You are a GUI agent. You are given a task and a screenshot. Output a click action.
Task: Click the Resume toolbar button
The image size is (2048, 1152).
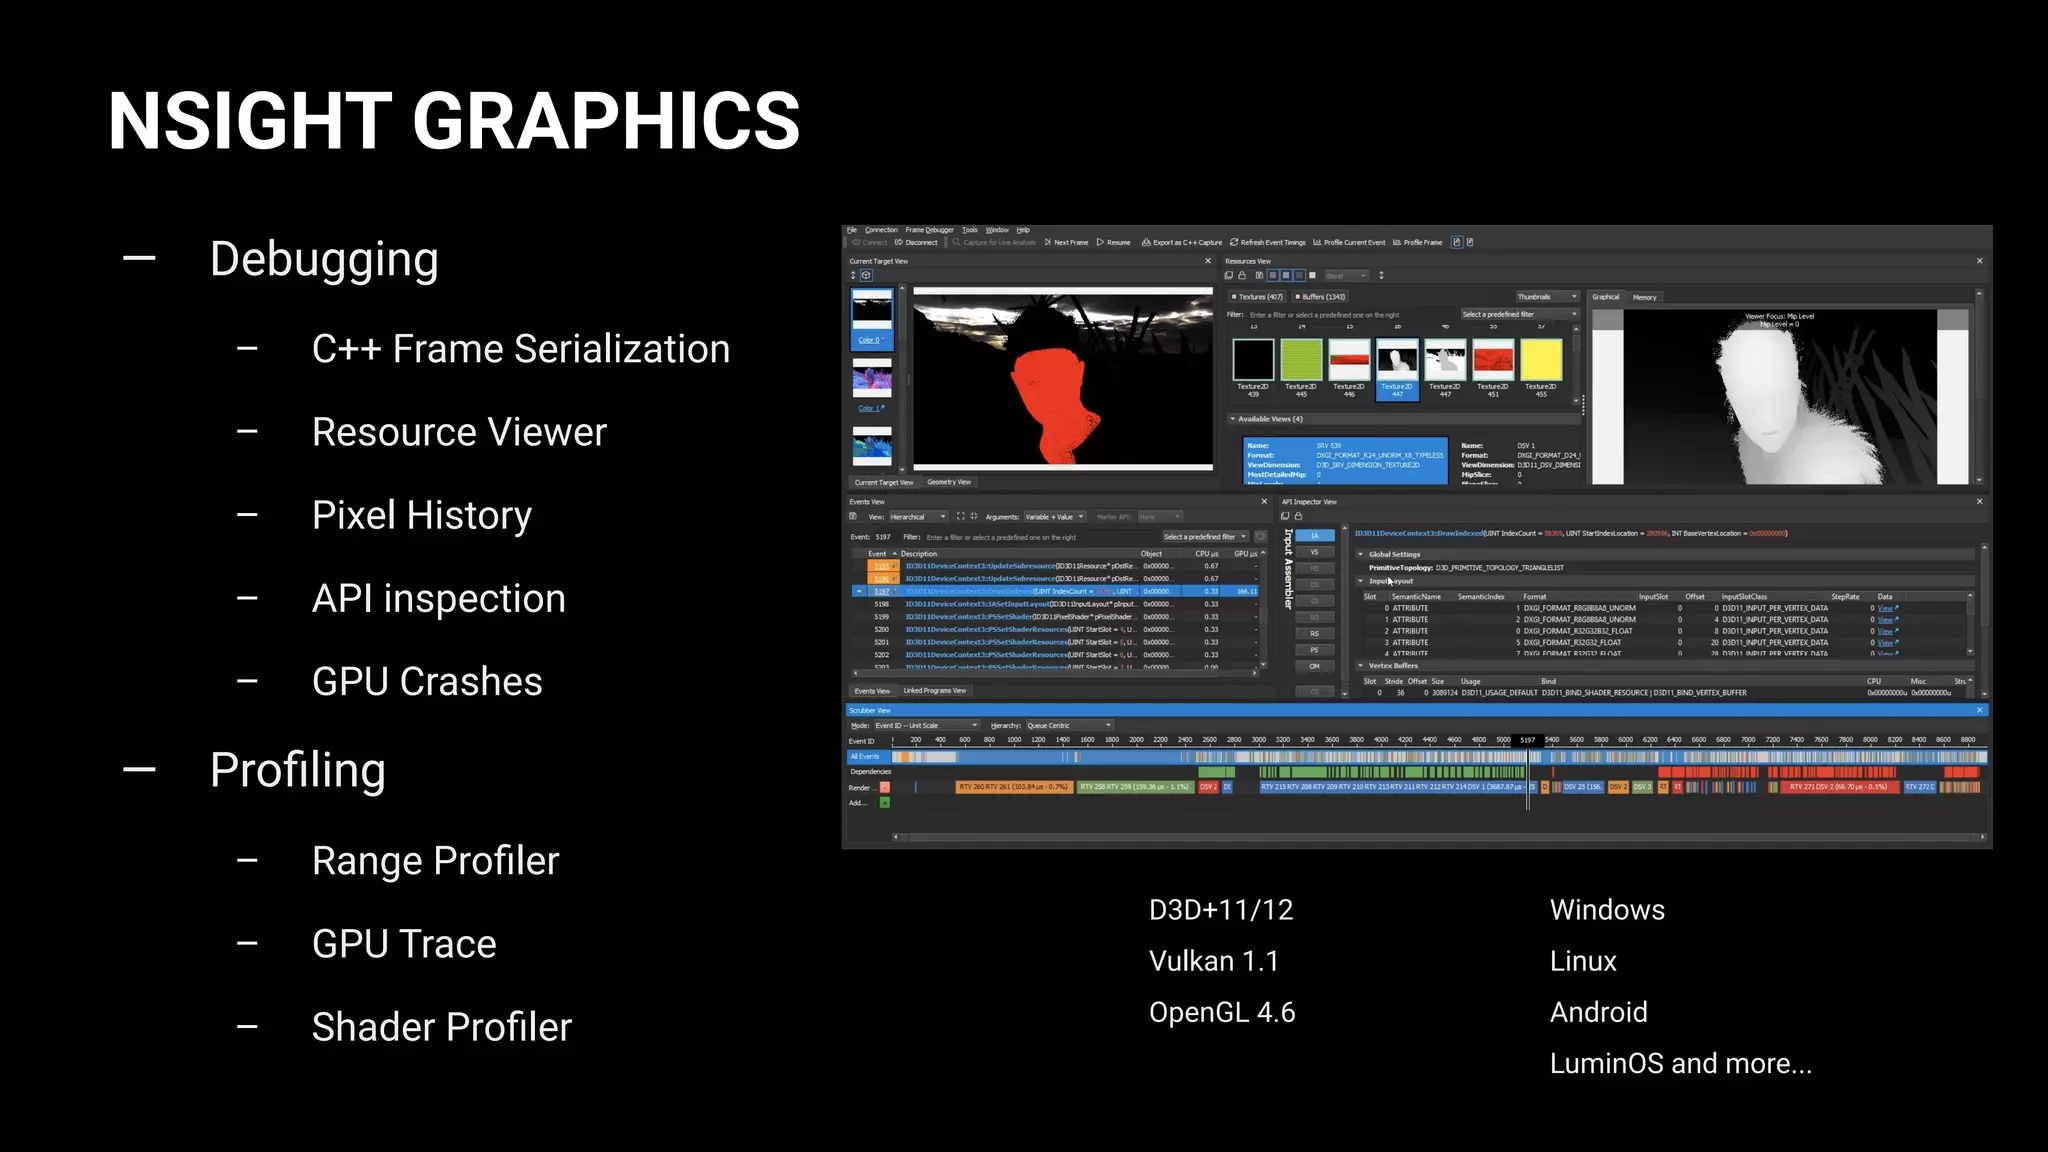[x=1114, y=242]
